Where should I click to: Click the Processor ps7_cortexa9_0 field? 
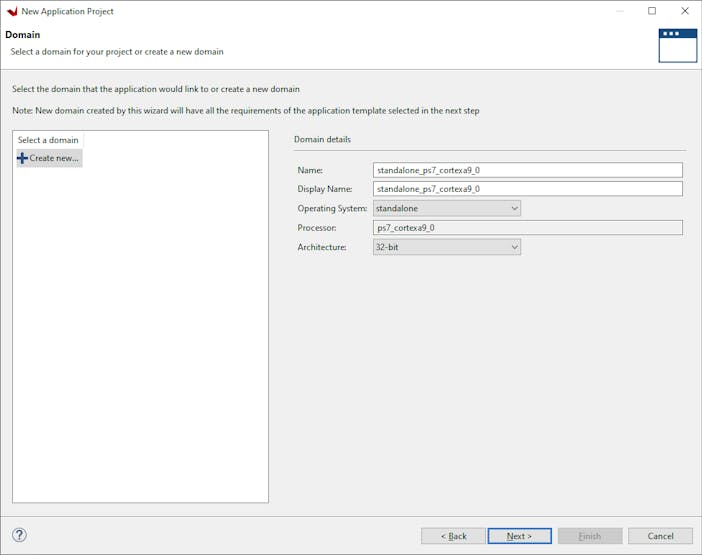pos(527,228)
